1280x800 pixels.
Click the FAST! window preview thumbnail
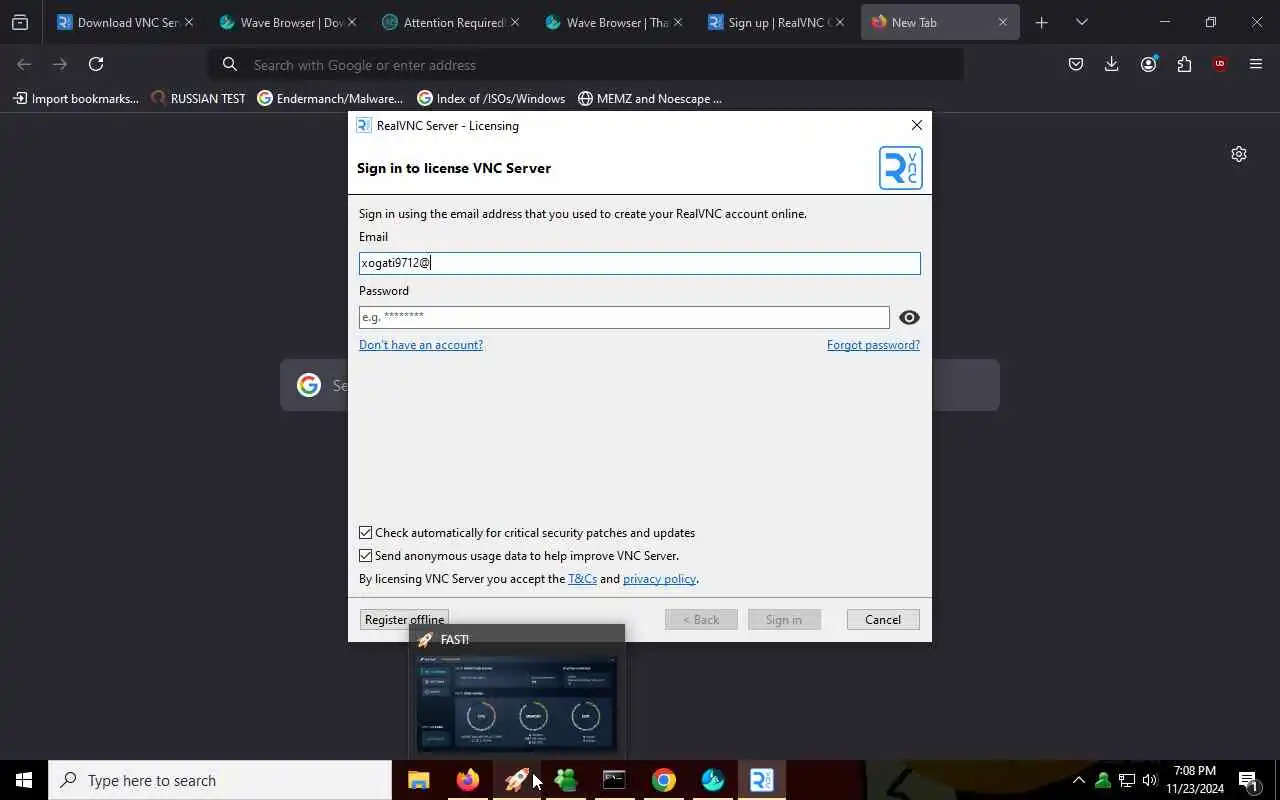[x=517, y=703]
